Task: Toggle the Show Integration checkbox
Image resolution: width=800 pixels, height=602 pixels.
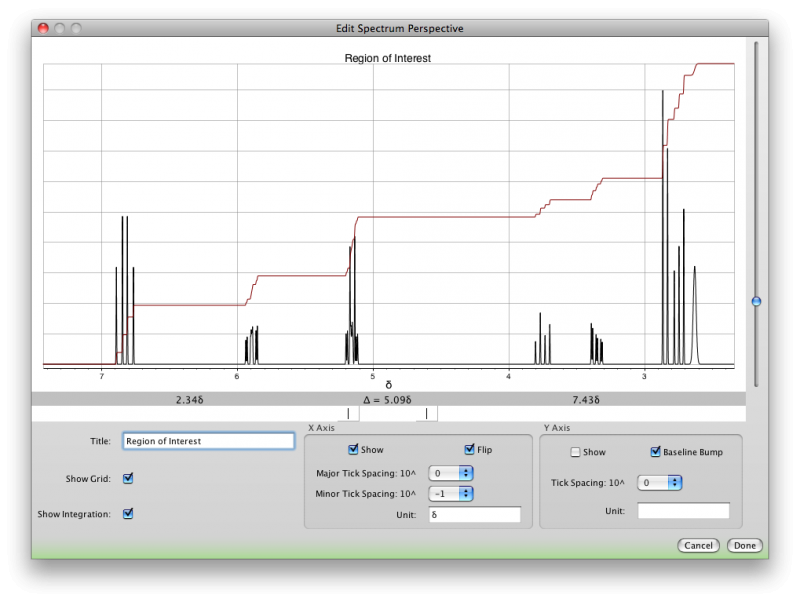Action: click(x=128, y=514)
